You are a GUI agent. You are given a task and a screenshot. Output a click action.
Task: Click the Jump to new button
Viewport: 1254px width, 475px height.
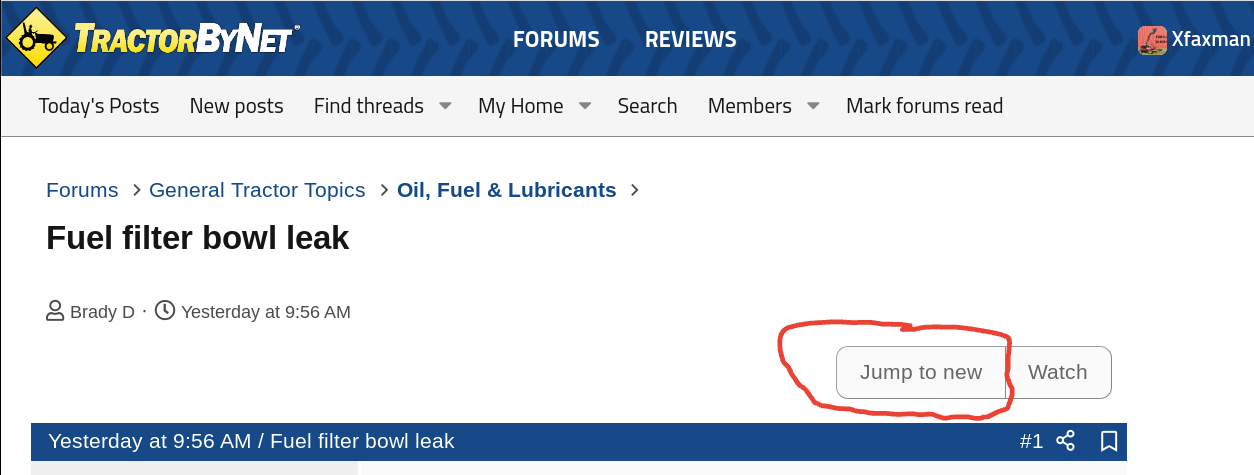921,372
